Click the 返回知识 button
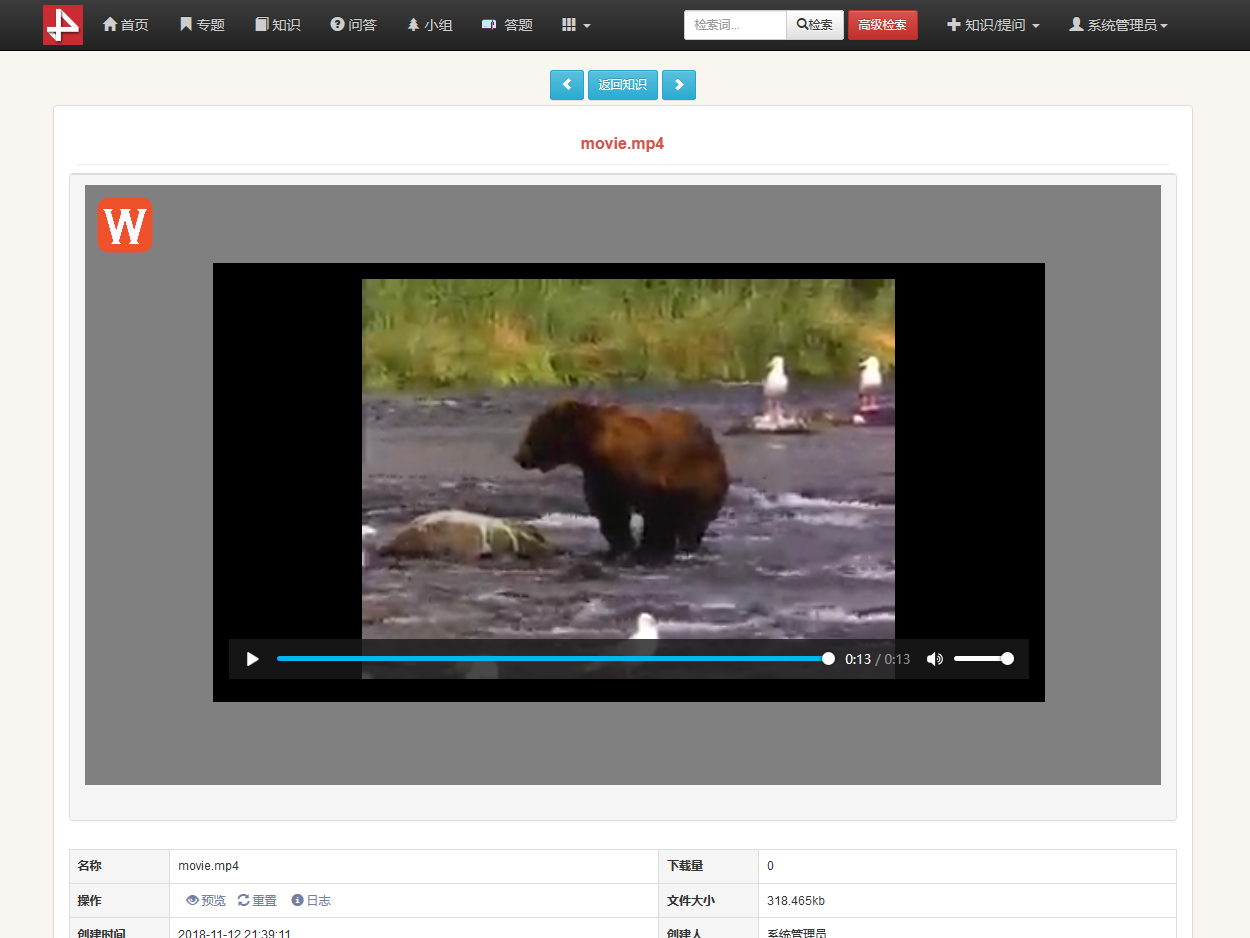Image resolution: width=1250 pixels, height=938 pixels. click(622, 85)
